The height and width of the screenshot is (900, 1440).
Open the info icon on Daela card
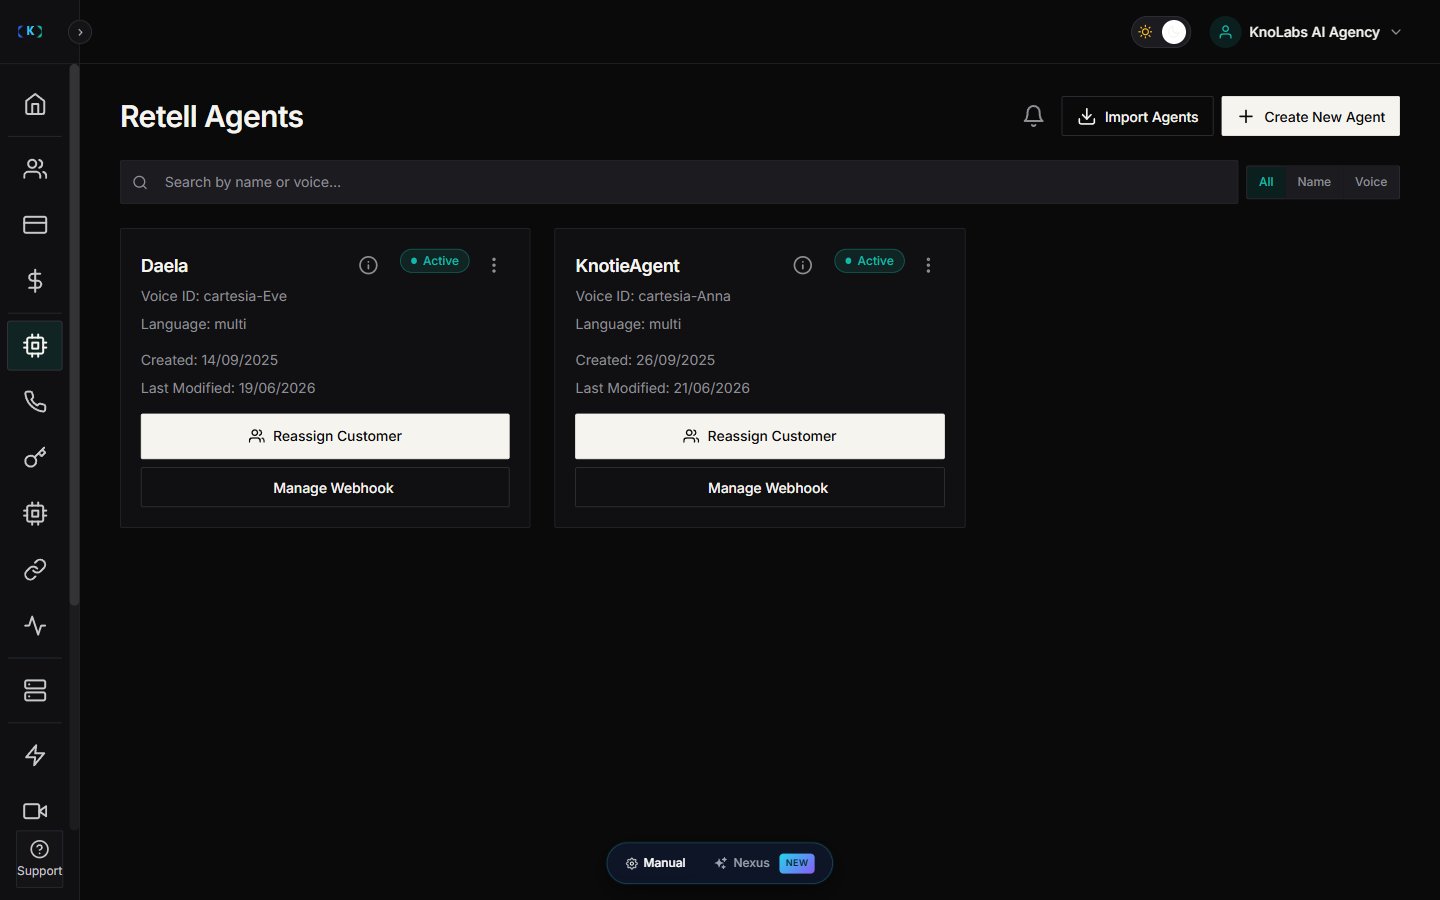[368, 265]
